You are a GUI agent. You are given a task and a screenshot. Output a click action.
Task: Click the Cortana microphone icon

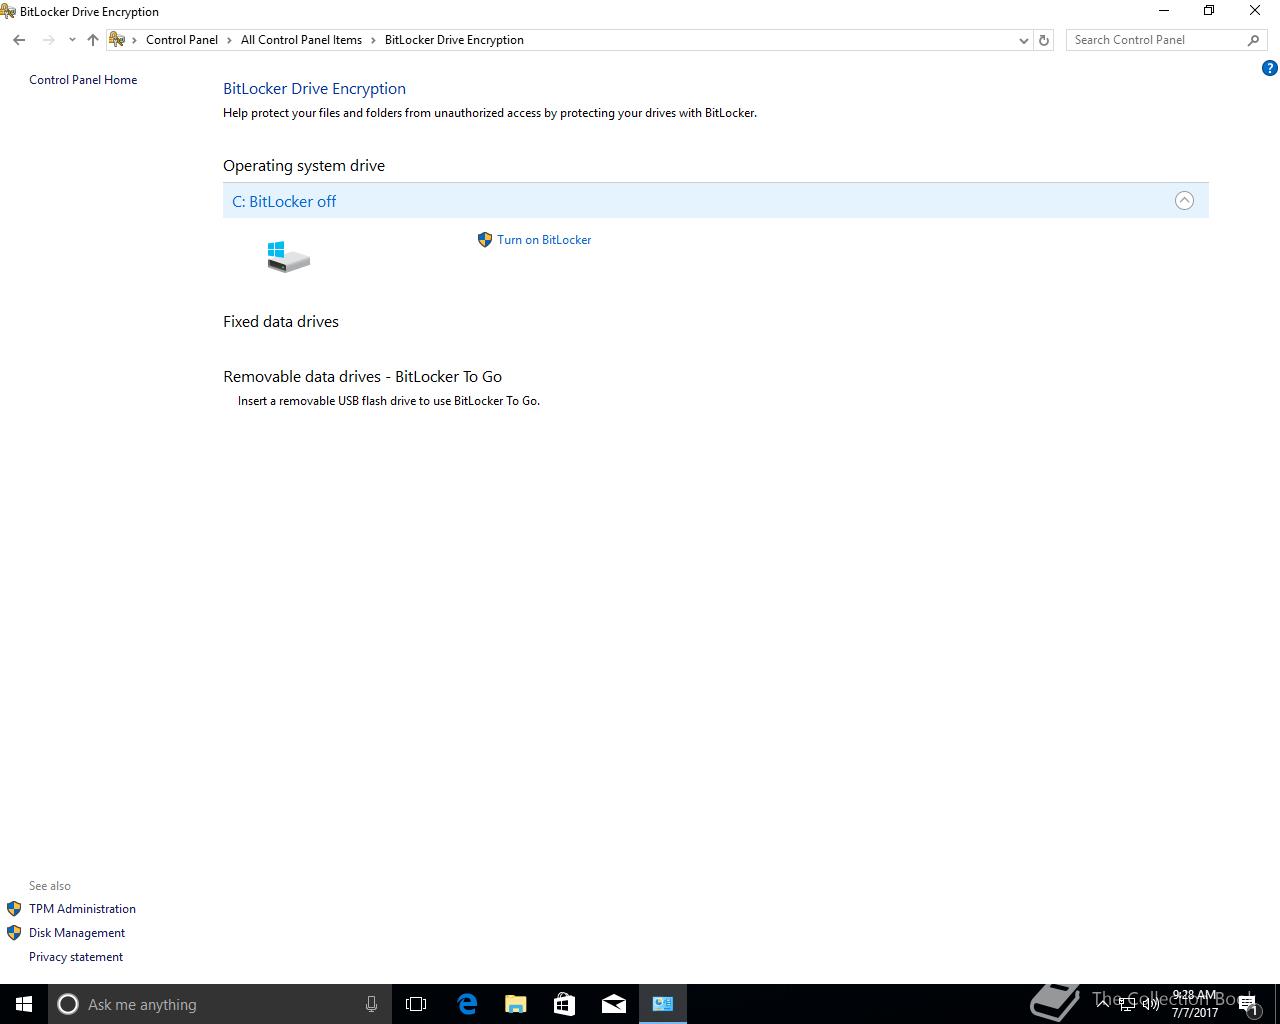tap(371, 1004)
